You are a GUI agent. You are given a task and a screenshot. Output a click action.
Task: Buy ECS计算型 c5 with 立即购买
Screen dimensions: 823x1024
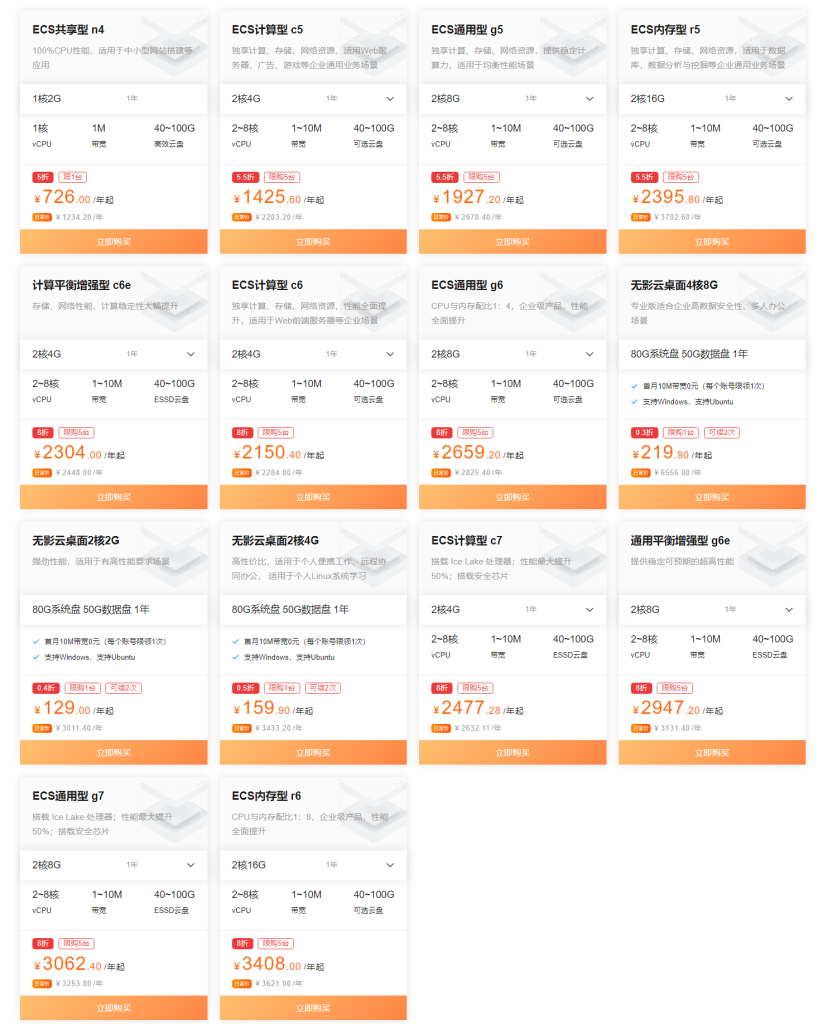pos(313,242)
